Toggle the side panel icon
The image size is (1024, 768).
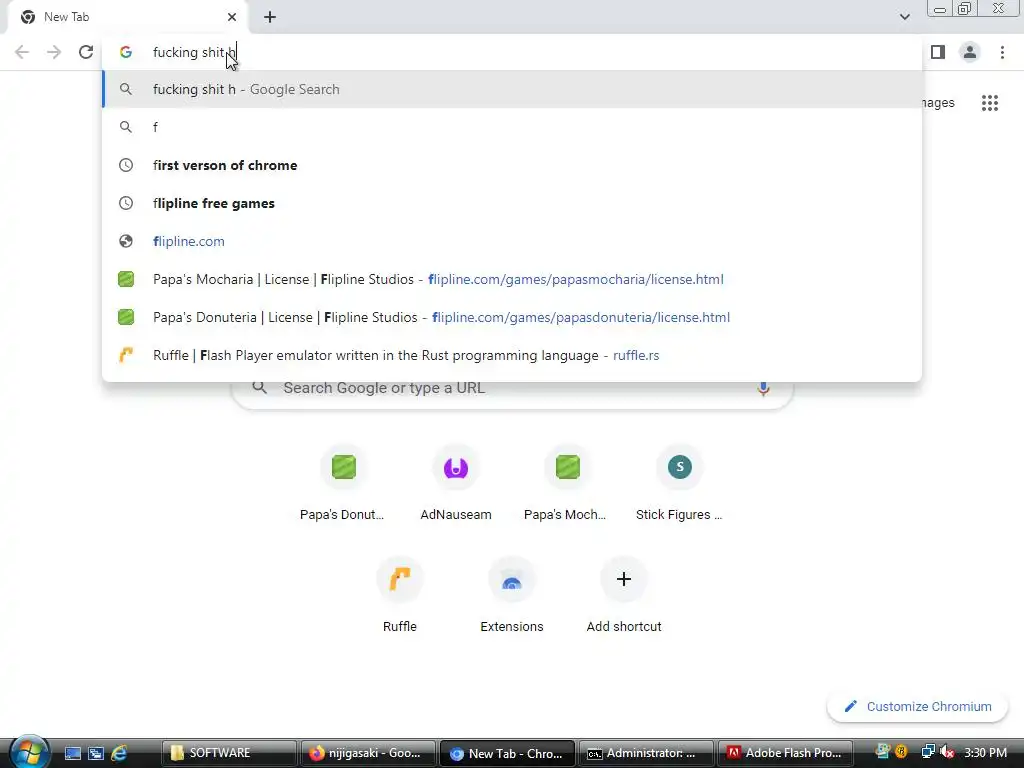tap(938, 52)
